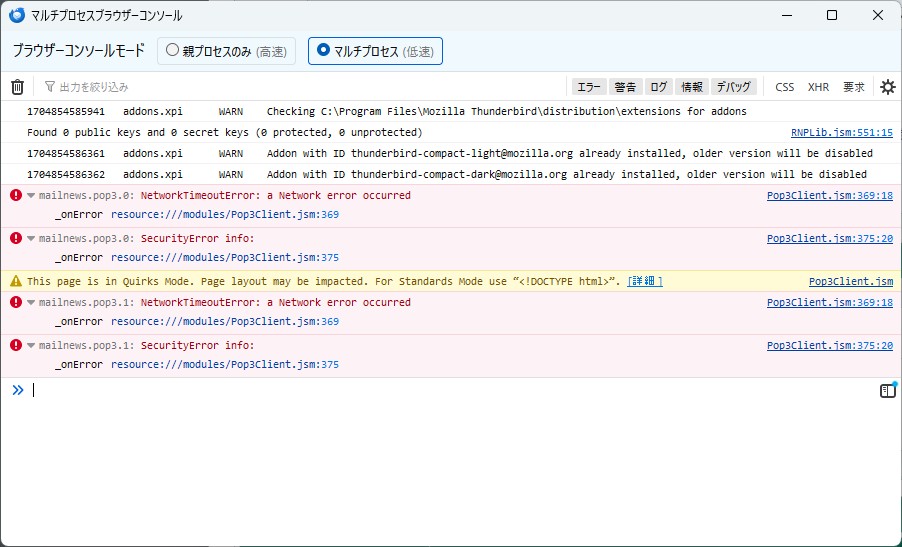Toggle the CSS filter

pyautogui.click(x=784, y=87)
